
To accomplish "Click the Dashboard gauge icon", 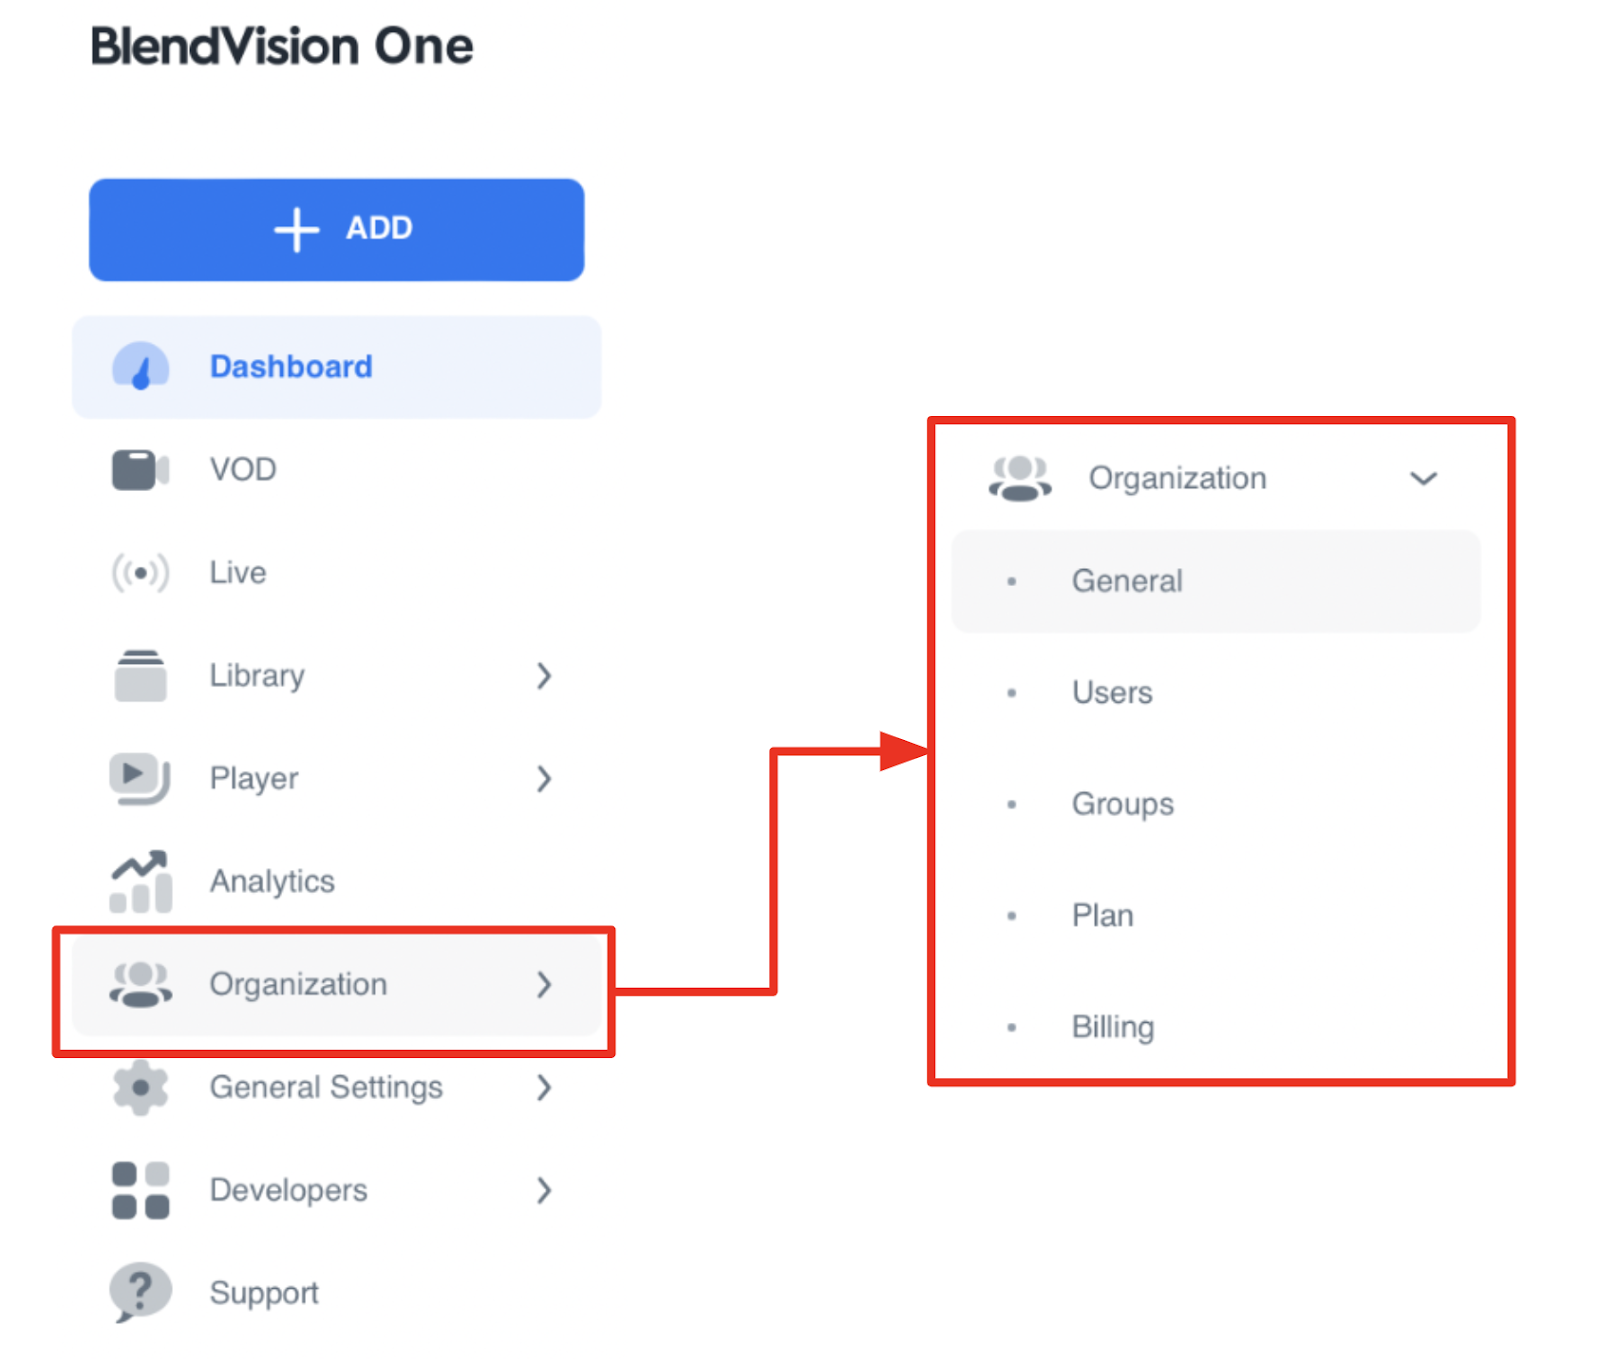I will tap(140, 366).
